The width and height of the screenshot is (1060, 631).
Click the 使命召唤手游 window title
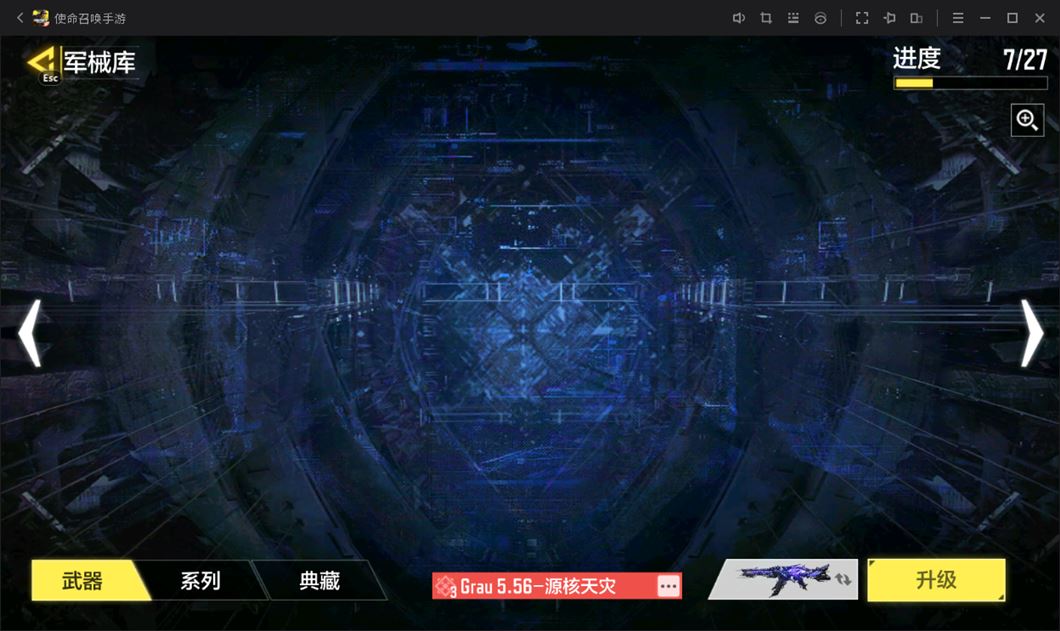90,18
